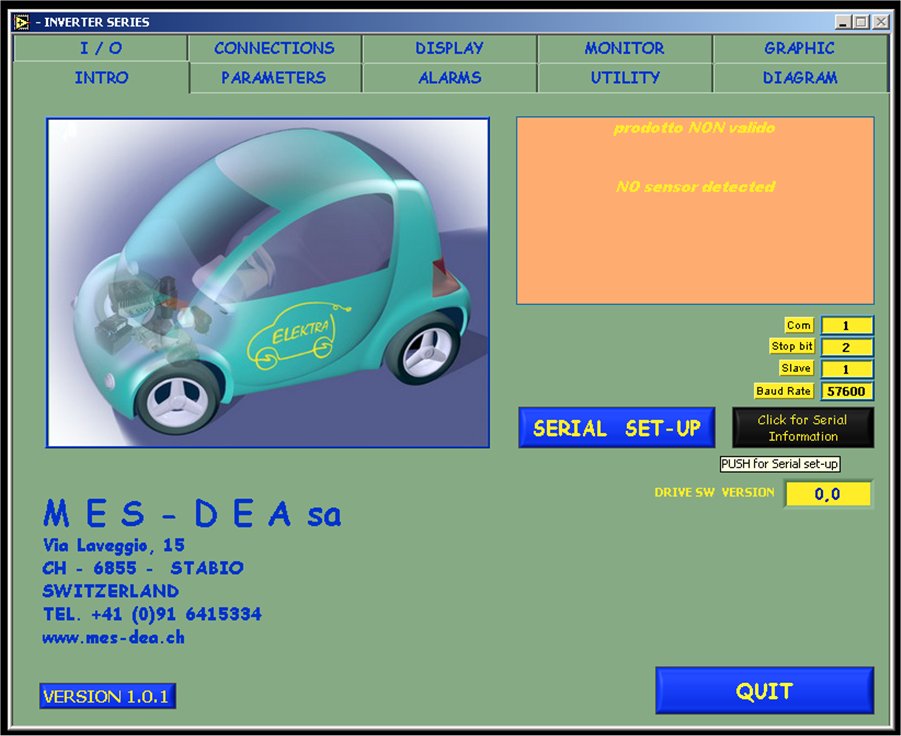The image size is (901, 736).
Task: Click the Elektra car image
Action: click(268, 283)
